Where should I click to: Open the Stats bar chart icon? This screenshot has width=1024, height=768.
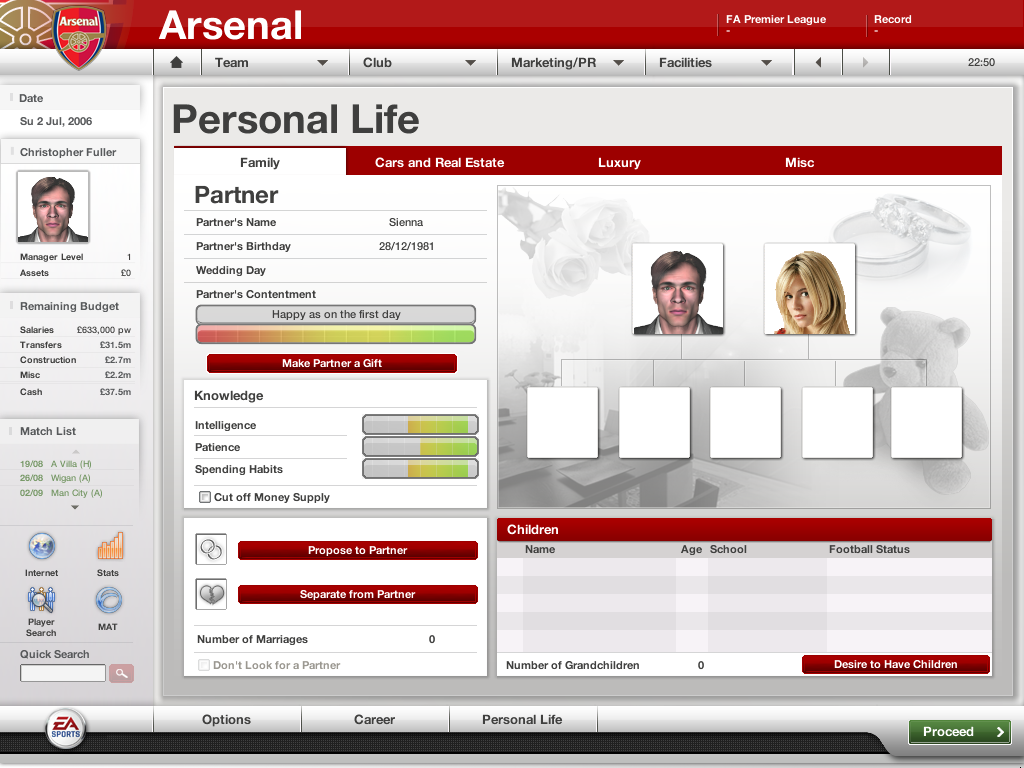tap(109, 547)
